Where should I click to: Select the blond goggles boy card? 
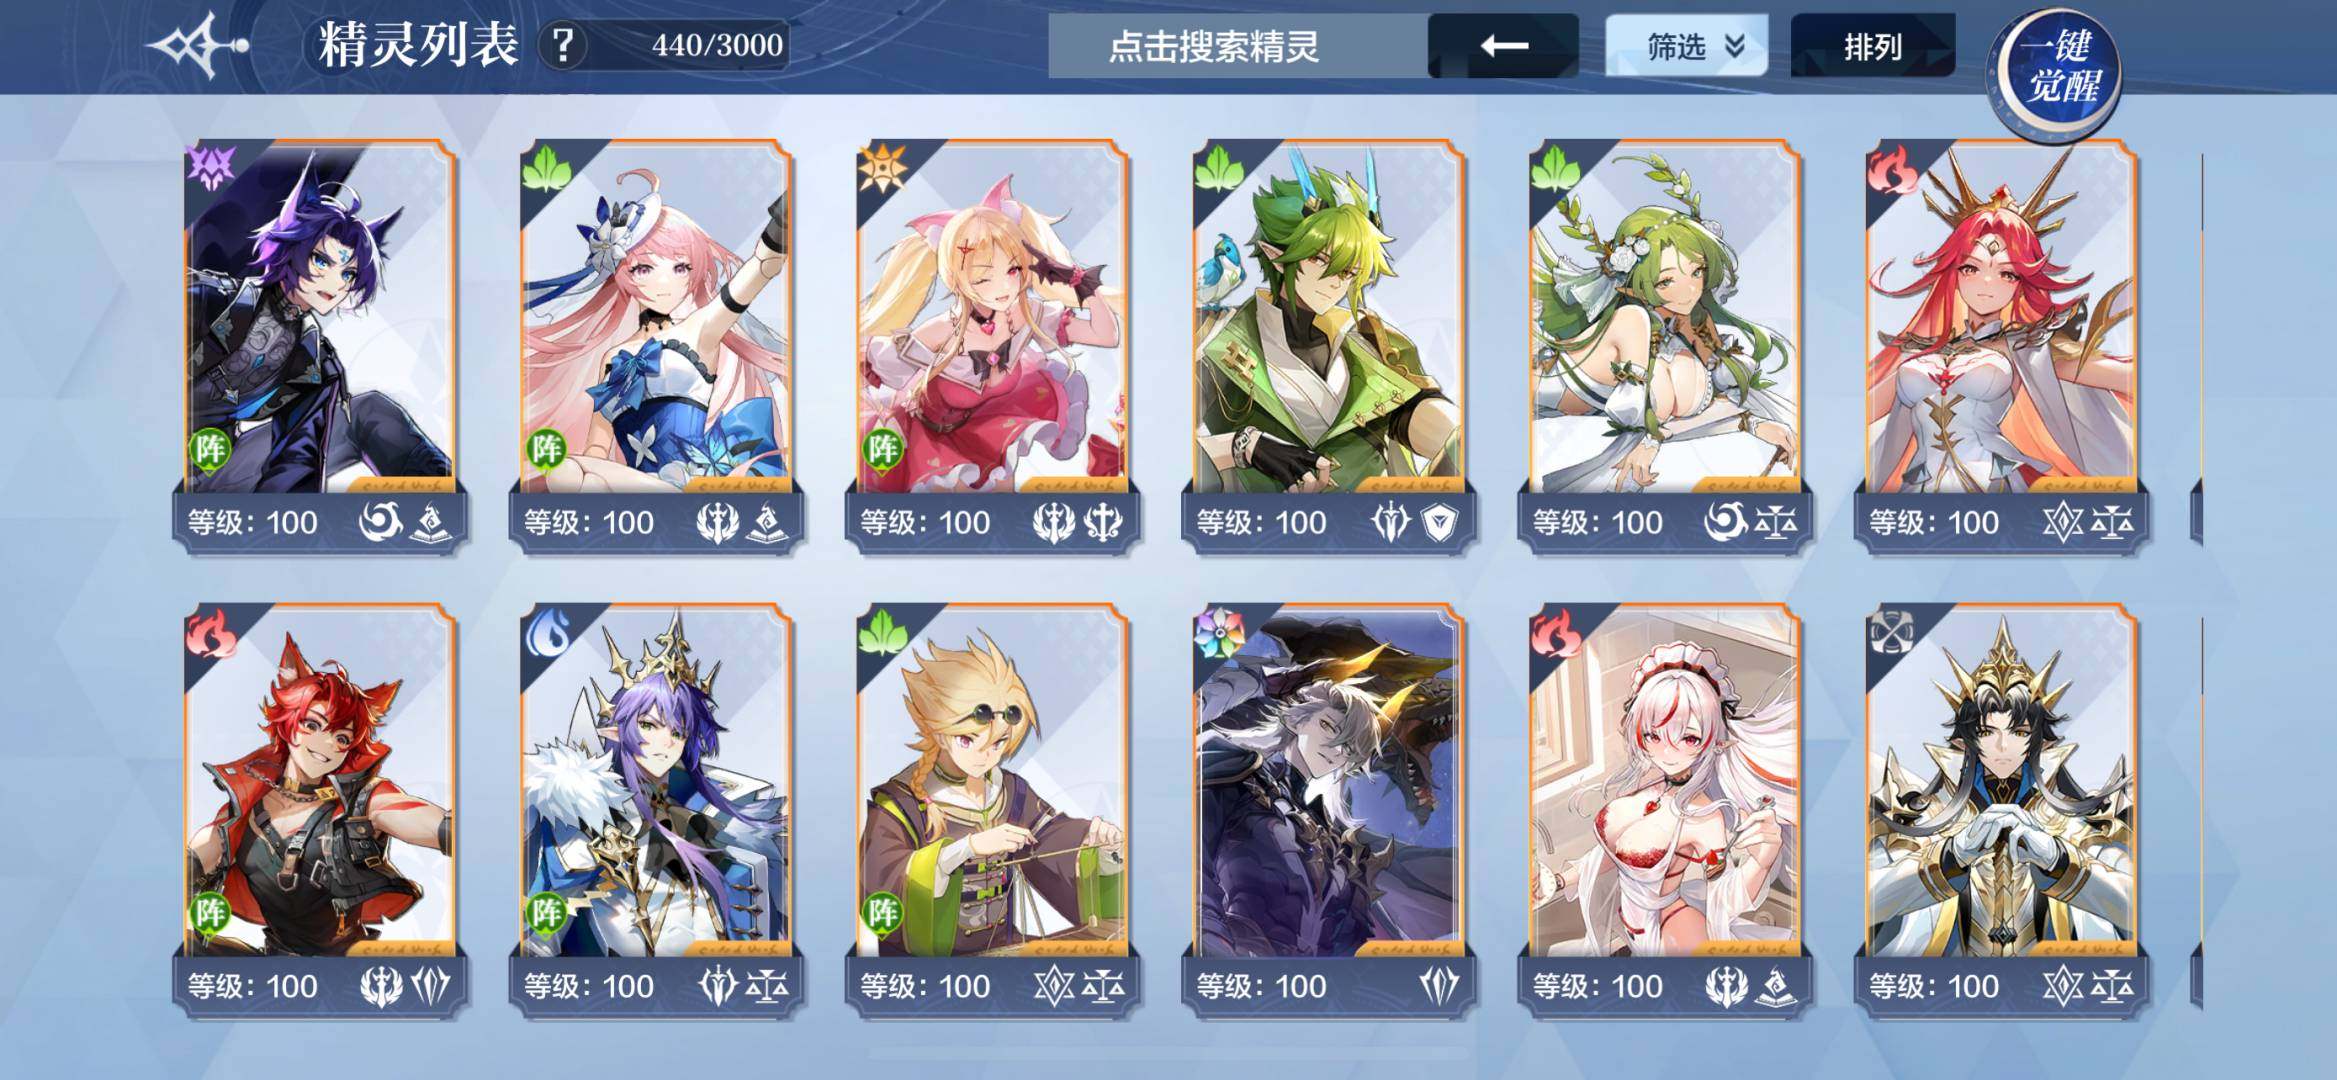point(992,810)
